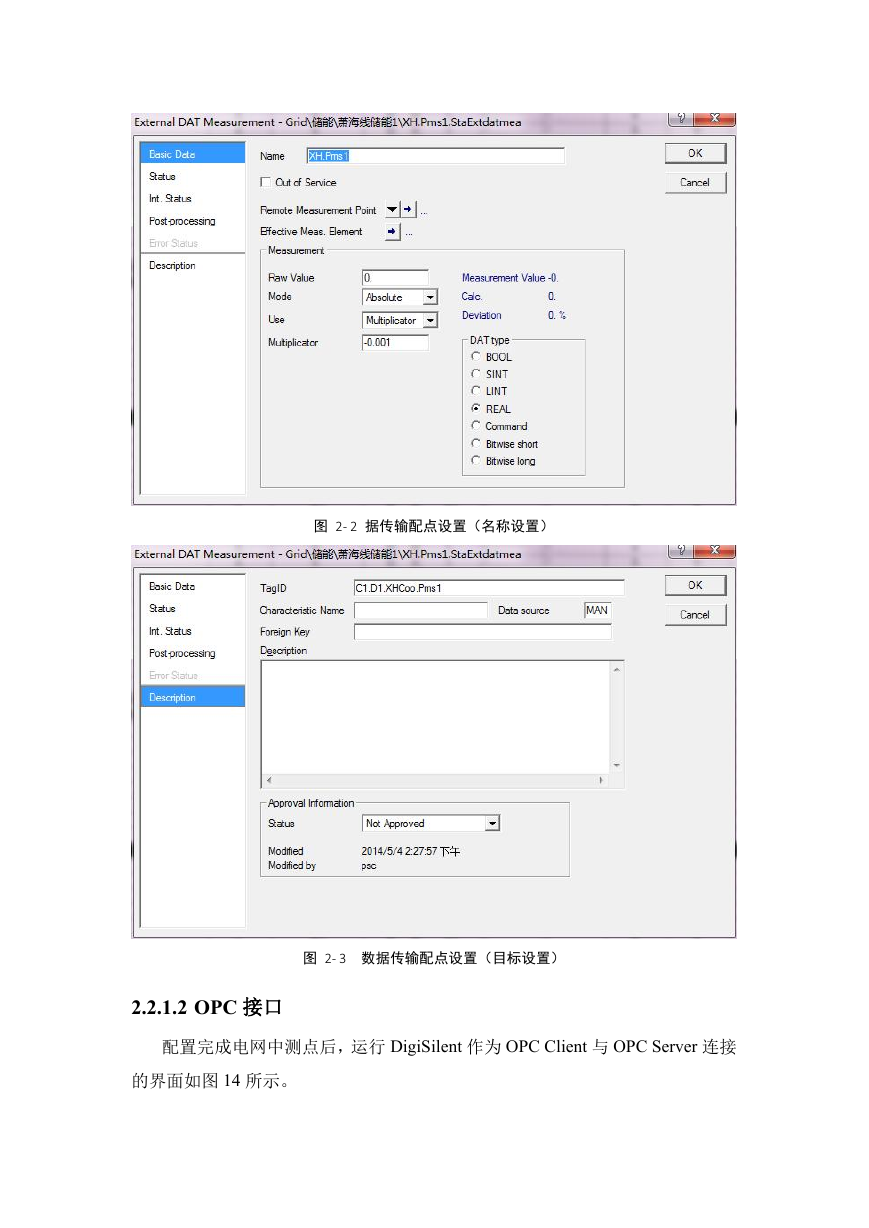Open the Remote Measurement Point down-arrow selector
The height and width of the screenshot is (1228, 869).
tap(392, 210)
